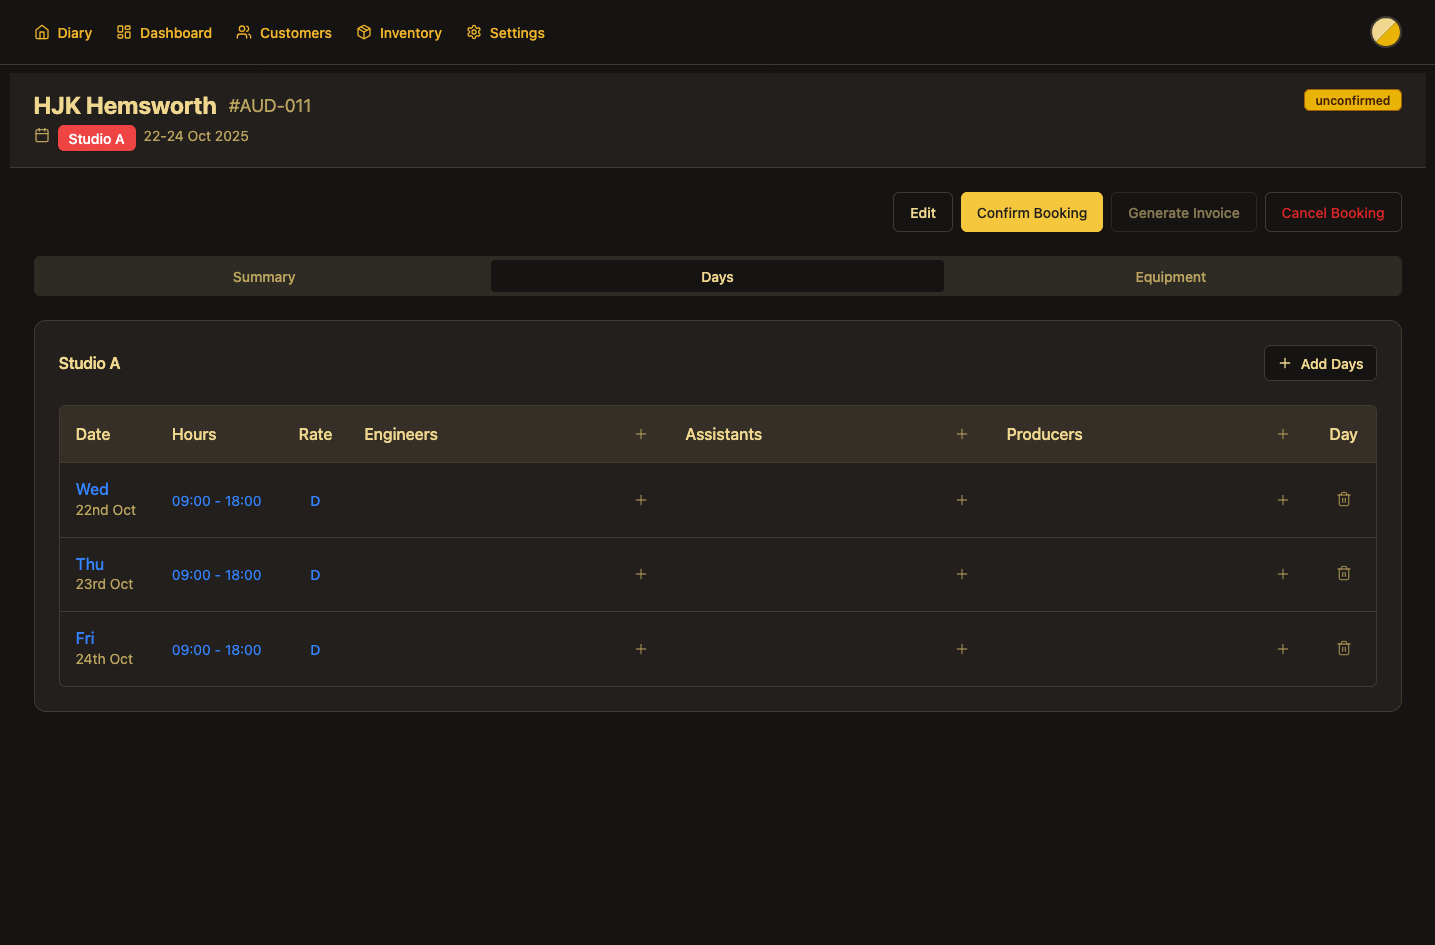This screenshot has width=1435, height=945.
Task: Confirm the booking
Action: tap(1031, 212)
